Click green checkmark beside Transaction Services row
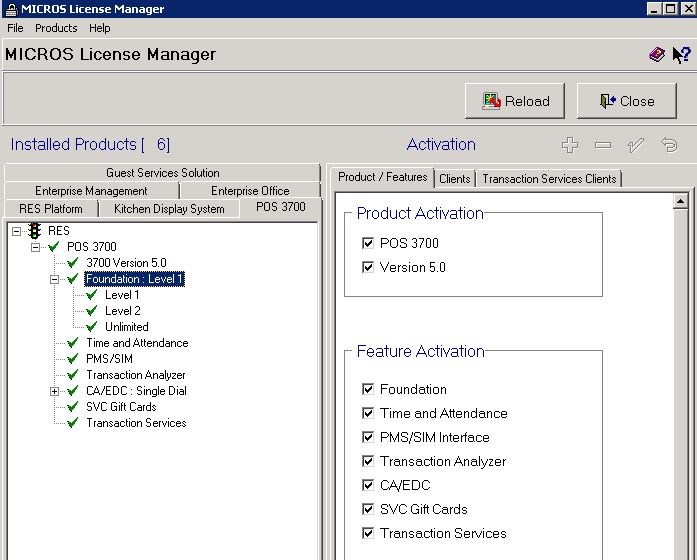 [x=72, y=423]
